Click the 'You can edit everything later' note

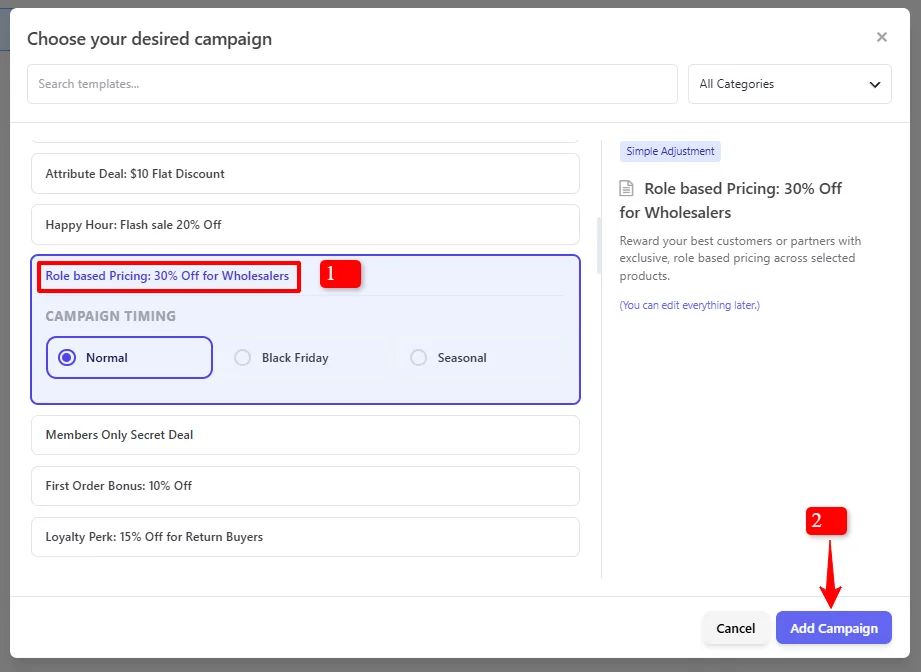(x=690, y=305)
